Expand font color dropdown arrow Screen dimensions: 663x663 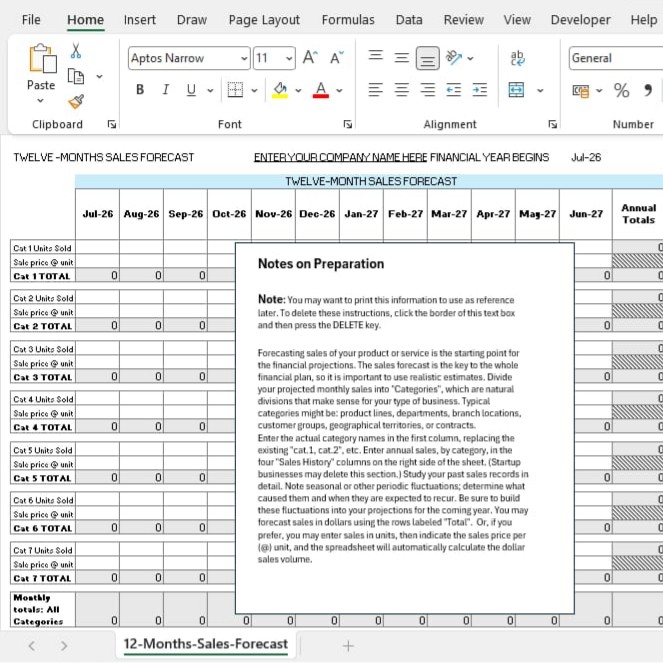coord(339,90)
